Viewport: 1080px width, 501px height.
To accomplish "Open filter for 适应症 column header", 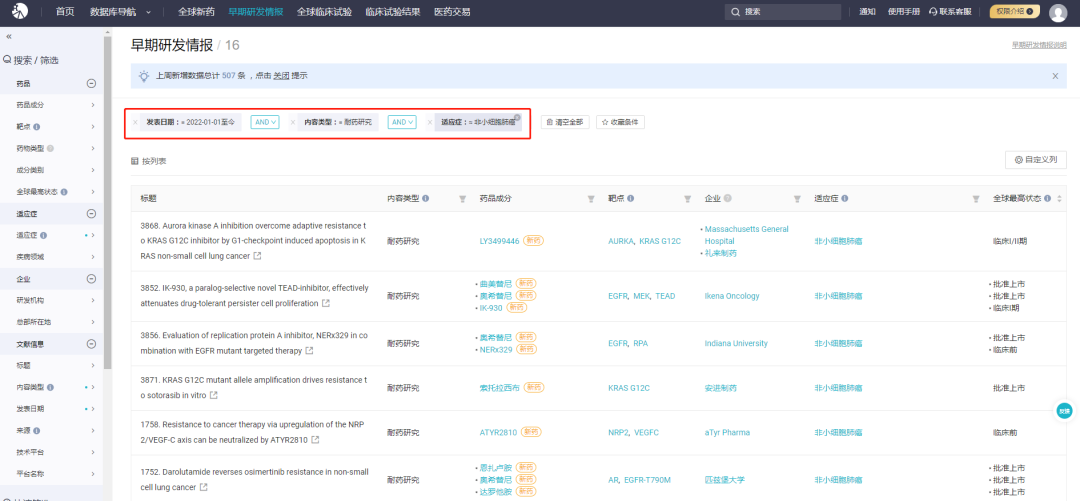I will tap(976, 198).
